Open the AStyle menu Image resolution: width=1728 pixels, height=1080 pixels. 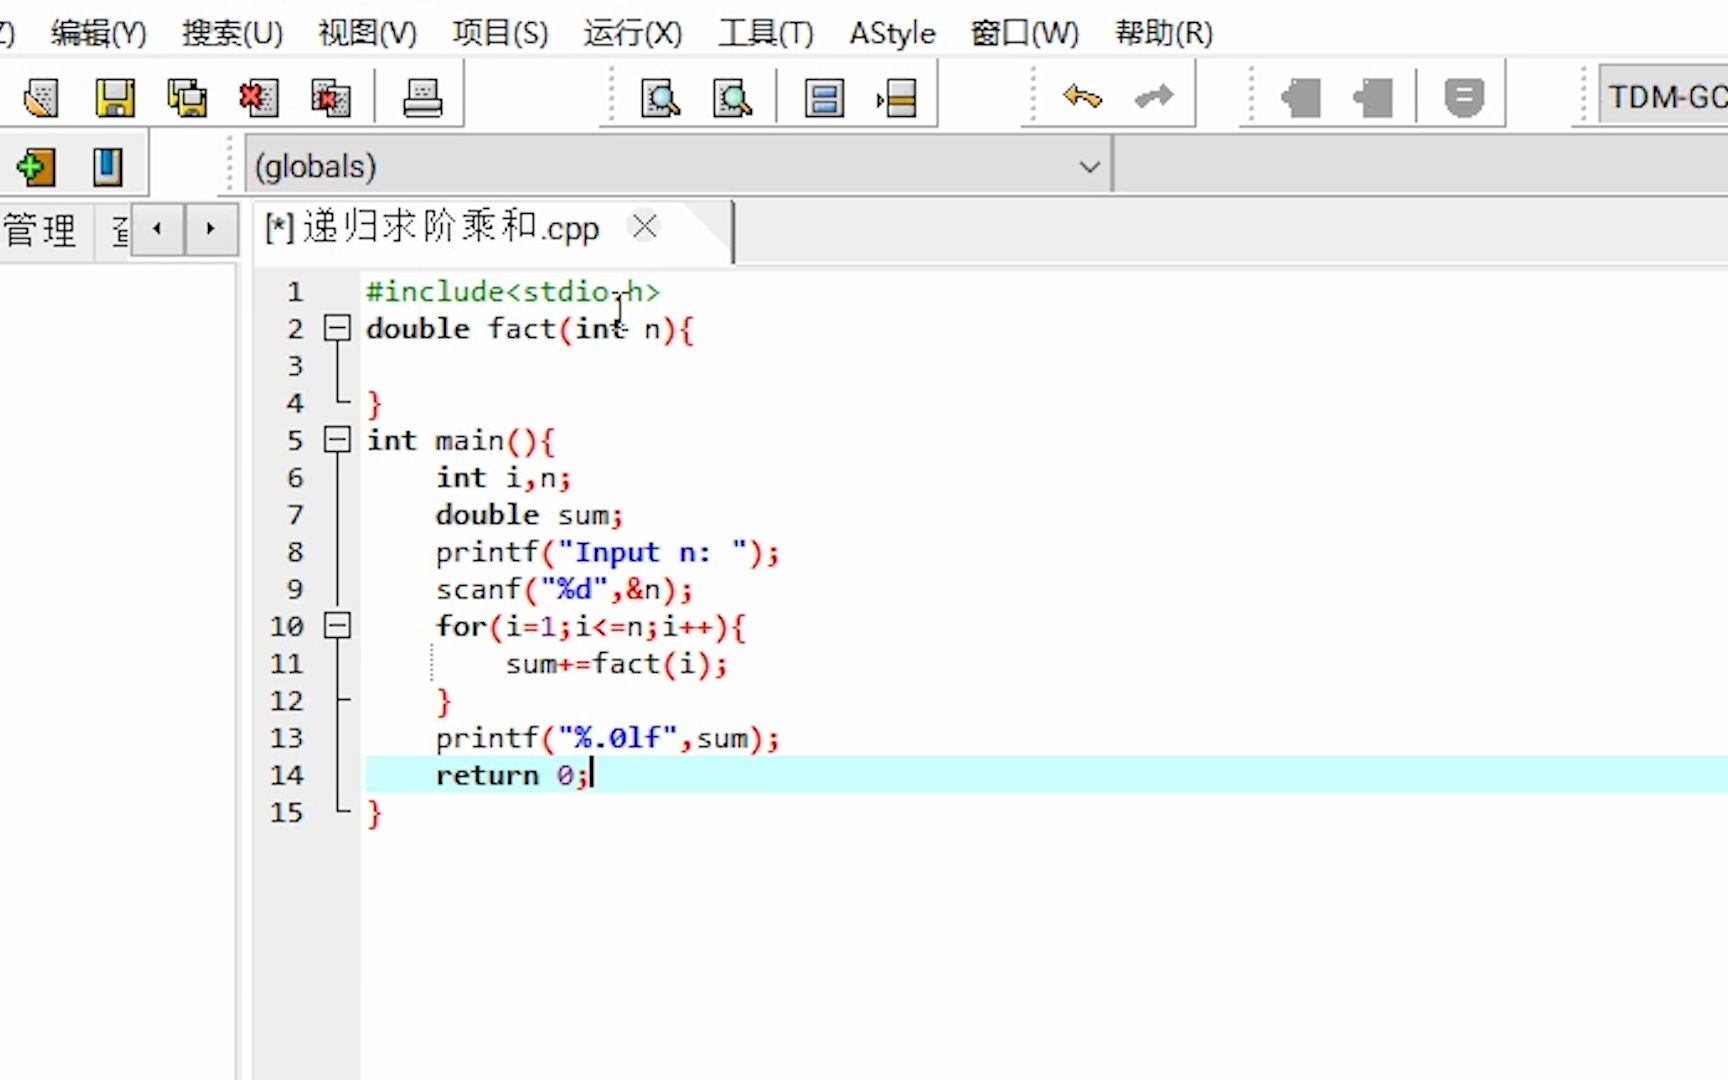pos(892,33)
